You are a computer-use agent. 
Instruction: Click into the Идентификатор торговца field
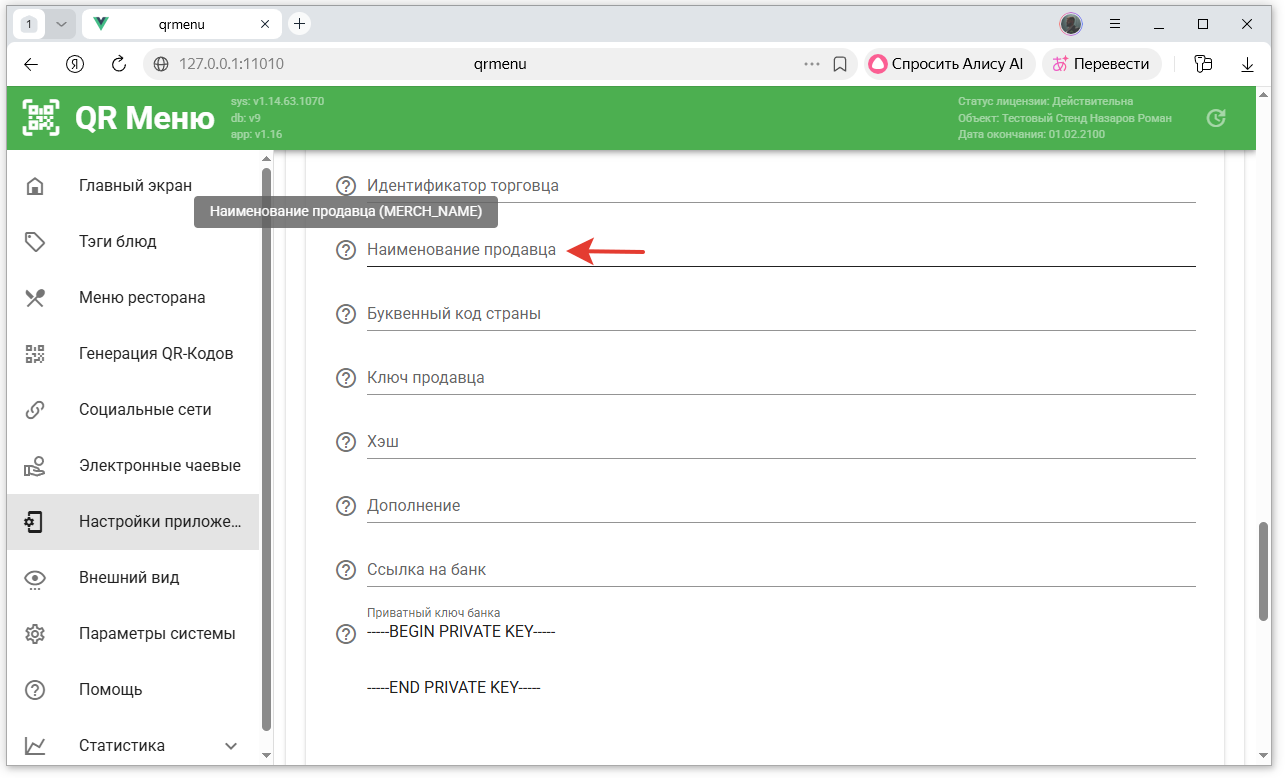[x=780, y=186]
